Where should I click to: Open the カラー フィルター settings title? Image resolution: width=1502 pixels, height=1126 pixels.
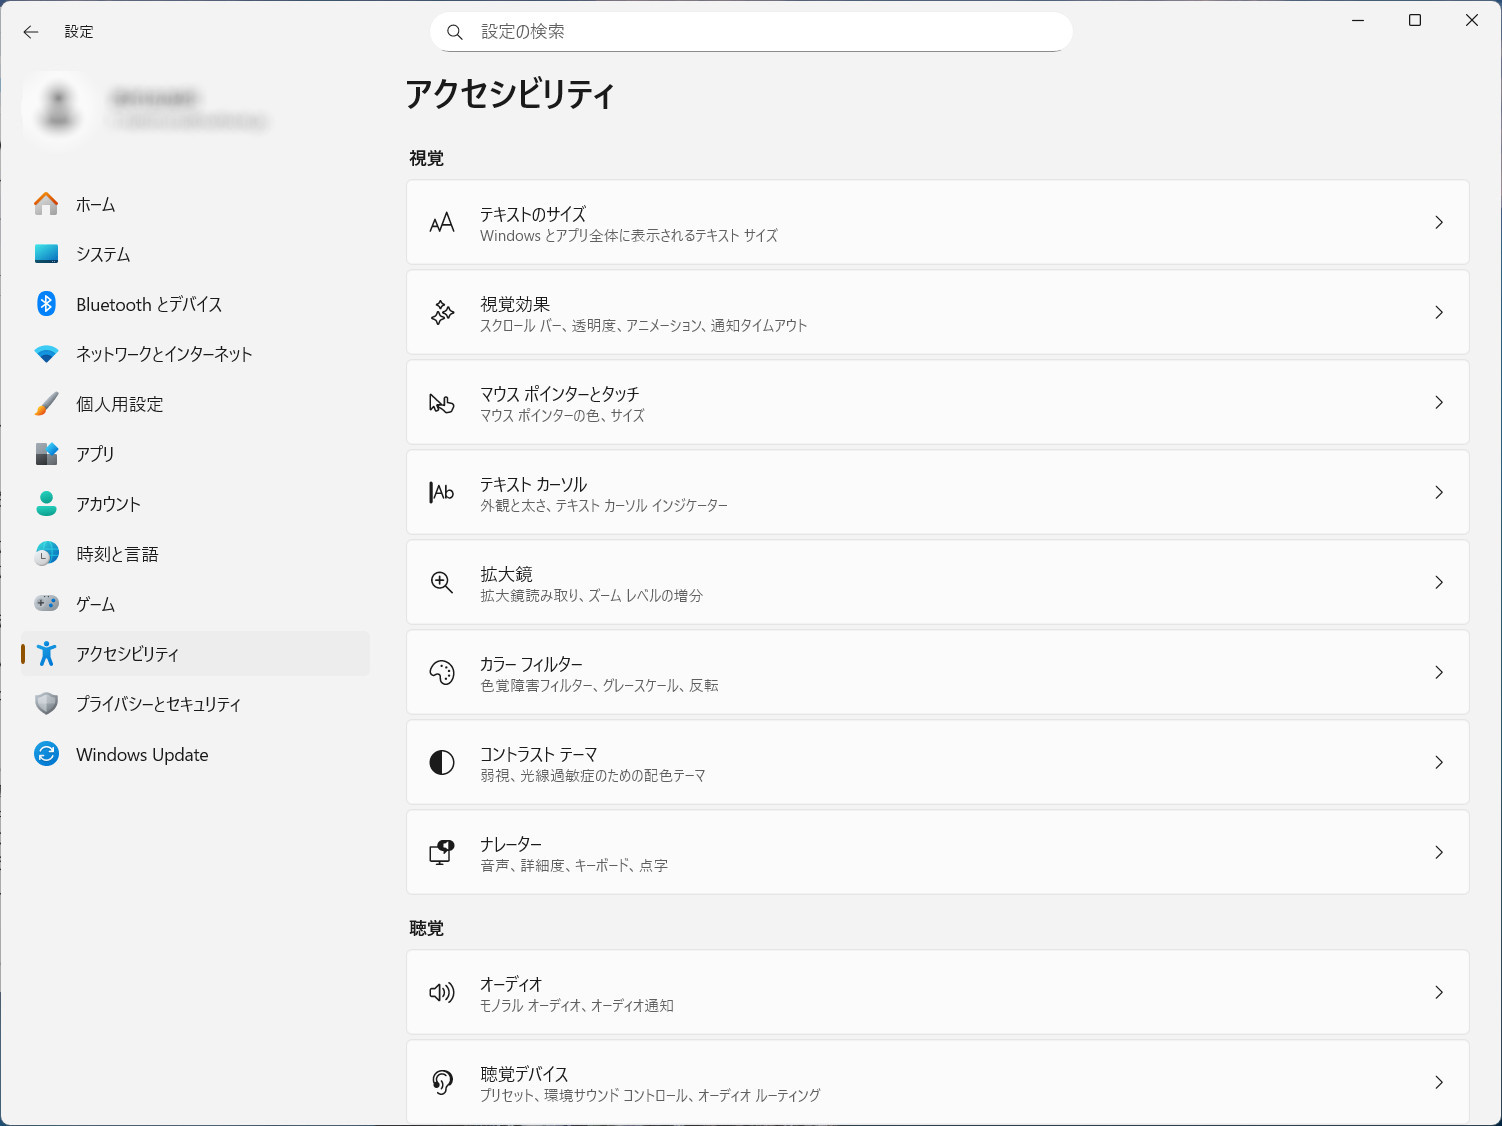531,664
